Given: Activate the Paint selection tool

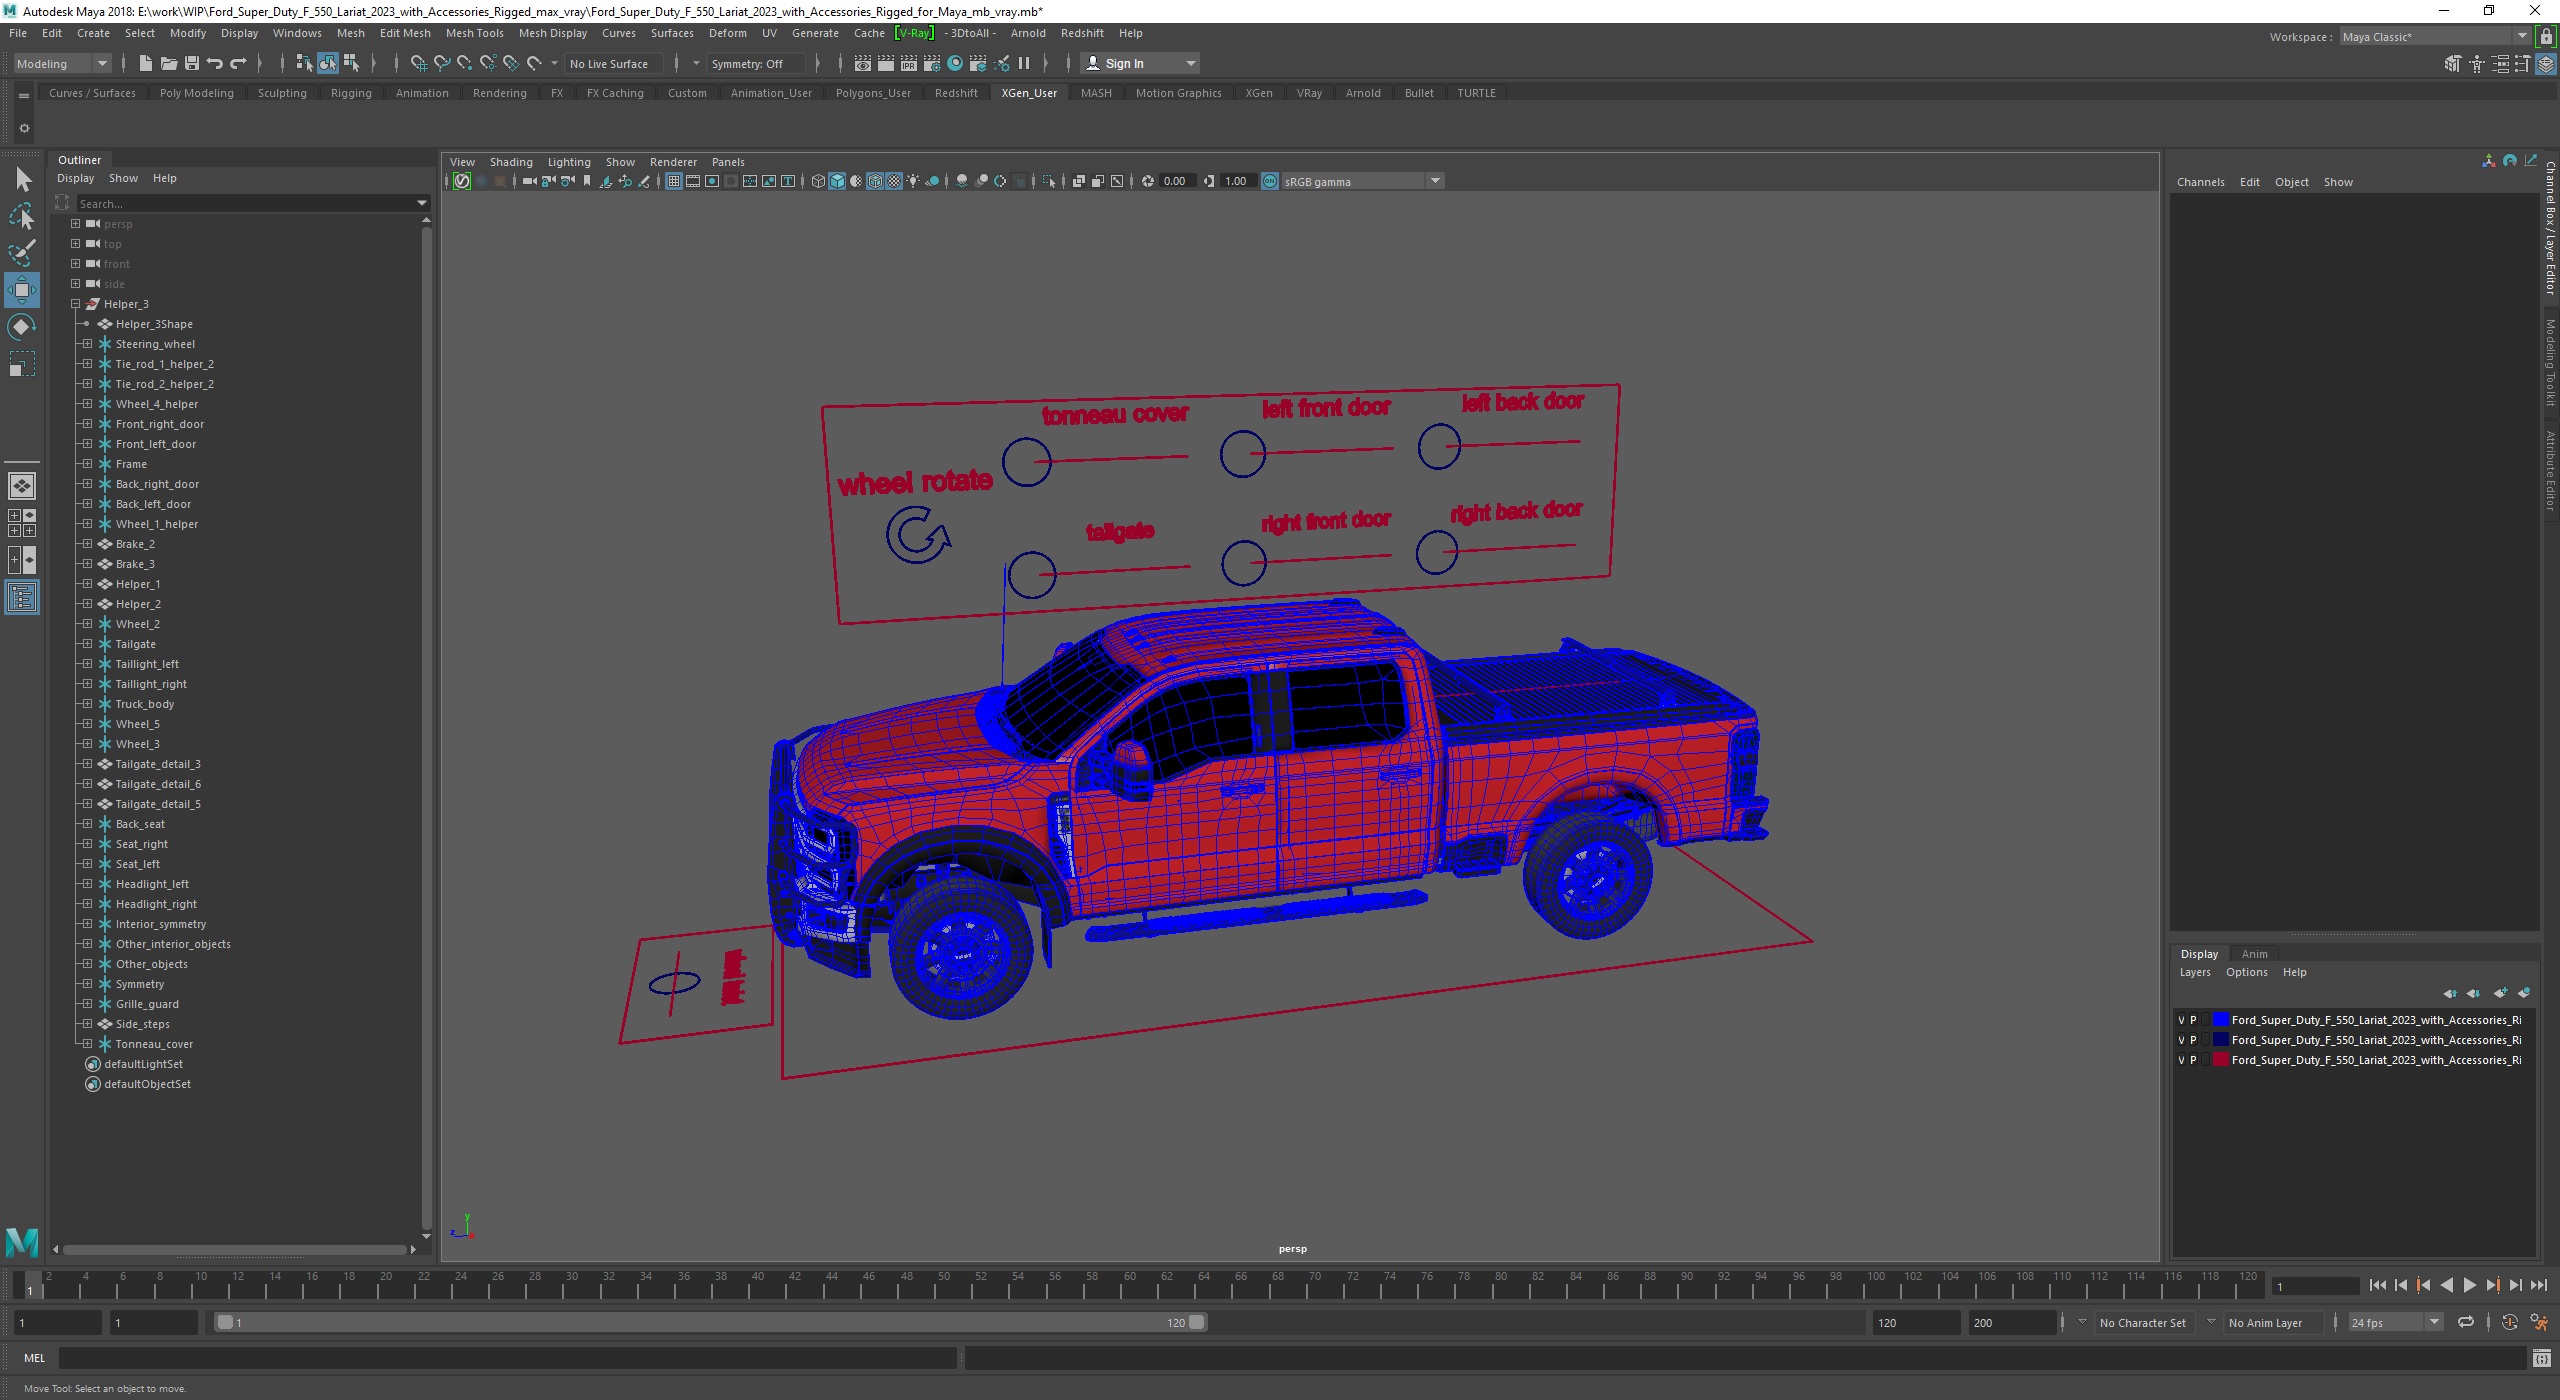Looking at the screenshot, I should [22, 253].
